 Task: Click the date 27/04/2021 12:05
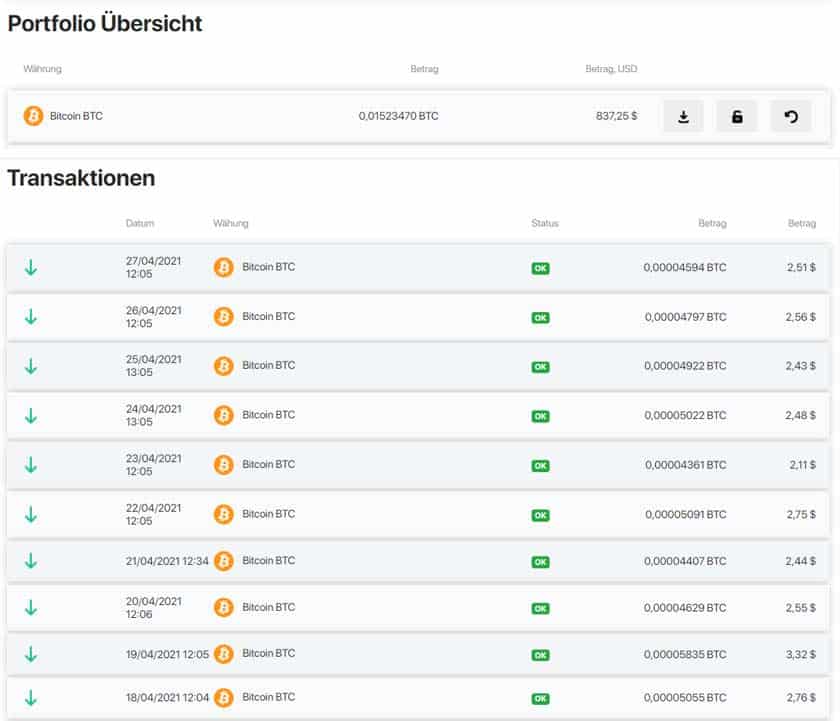(x=153, y=267)
